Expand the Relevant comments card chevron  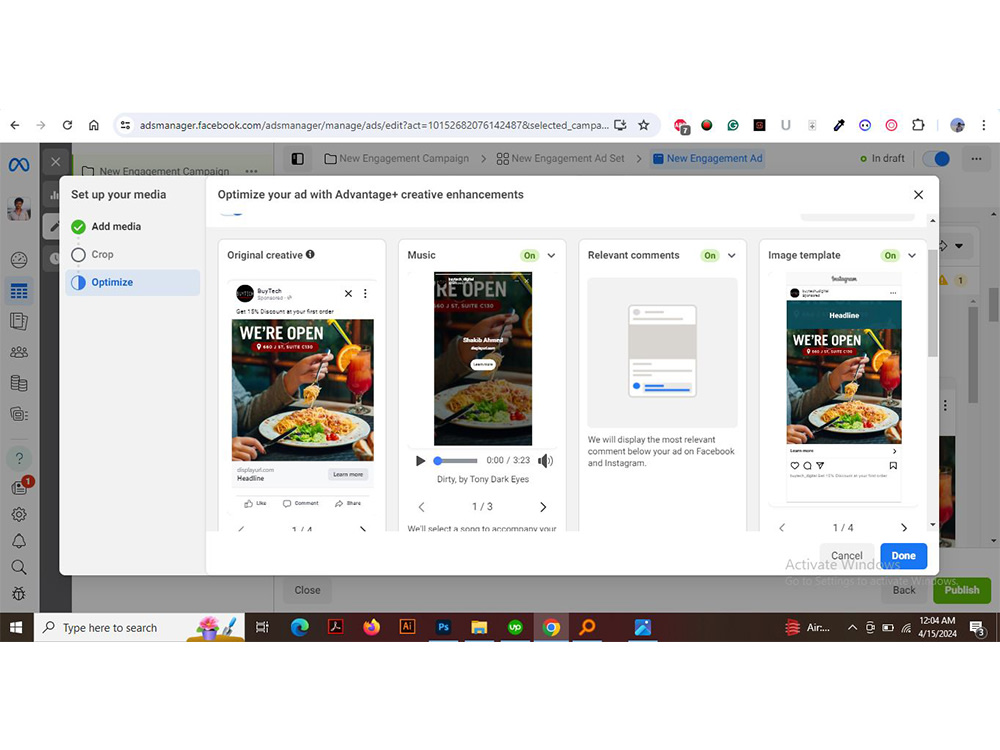point(732,255)
